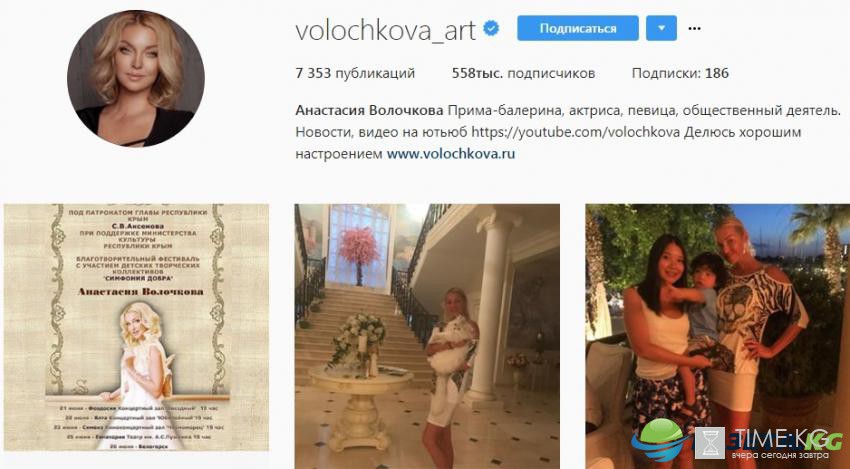Click the TIME:KG hourglass logo icon
This screenshot has height=469, width=850.
(710, 443)
